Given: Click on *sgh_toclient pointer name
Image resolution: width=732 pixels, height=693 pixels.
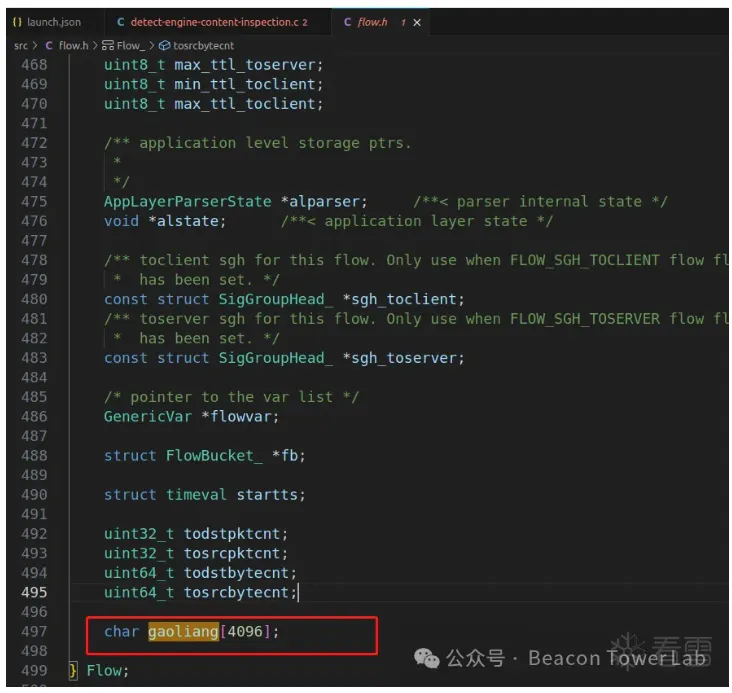Looking at the screenshot, I should [399, 299].
